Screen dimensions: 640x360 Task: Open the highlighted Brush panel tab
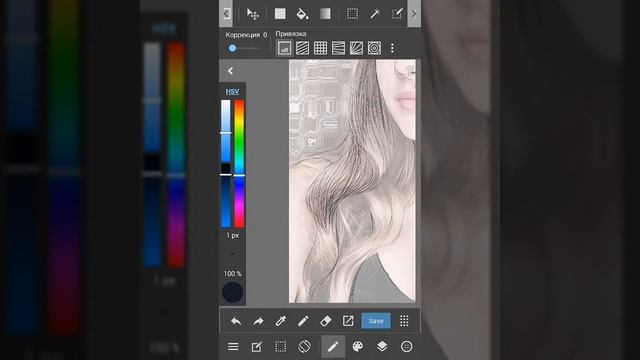[x=333, y=347]
